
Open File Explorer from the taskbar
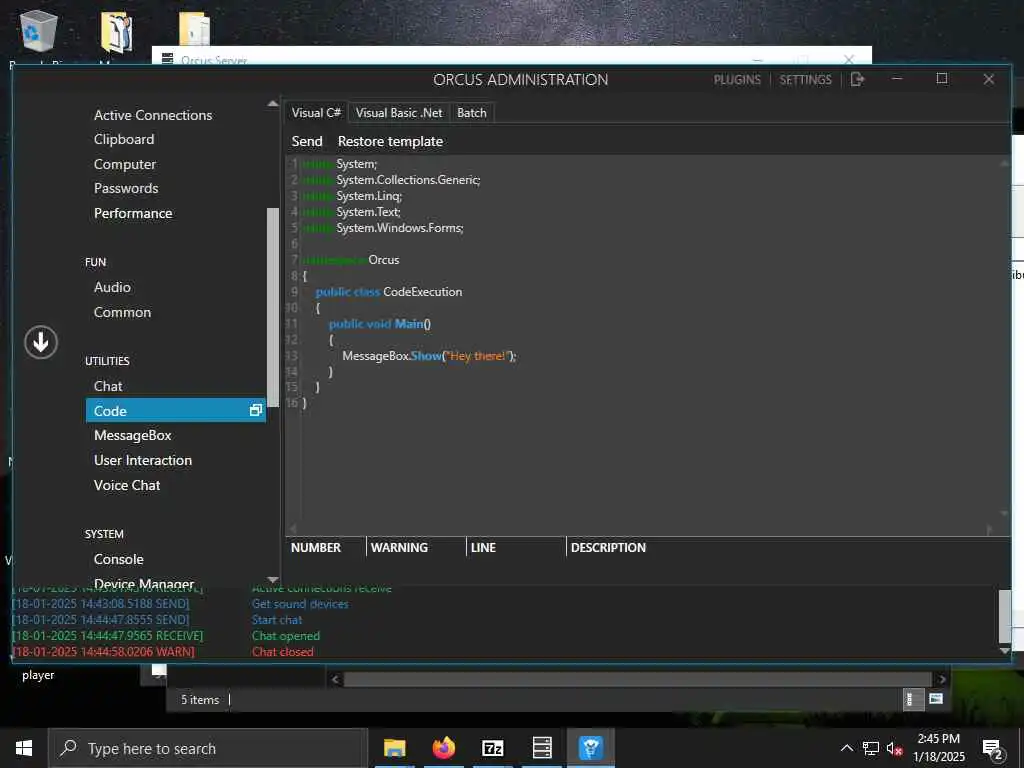[394, 748]
